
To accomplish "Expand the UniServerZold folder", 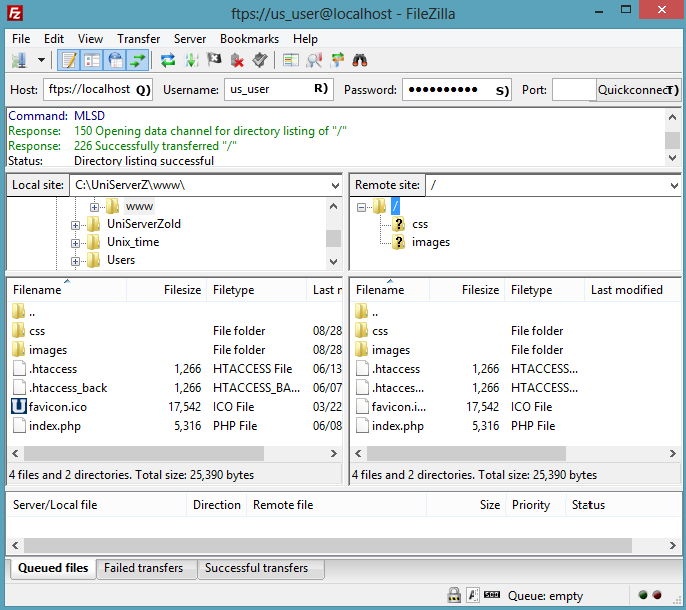I will tap(75, 225).
